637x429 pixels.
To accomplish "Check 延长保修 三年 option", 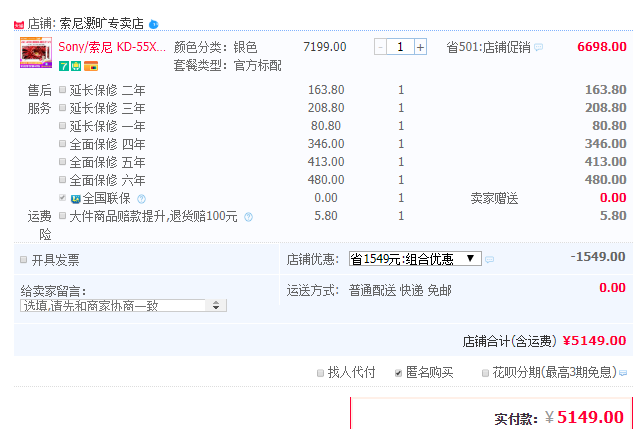I will coord(62,107).
